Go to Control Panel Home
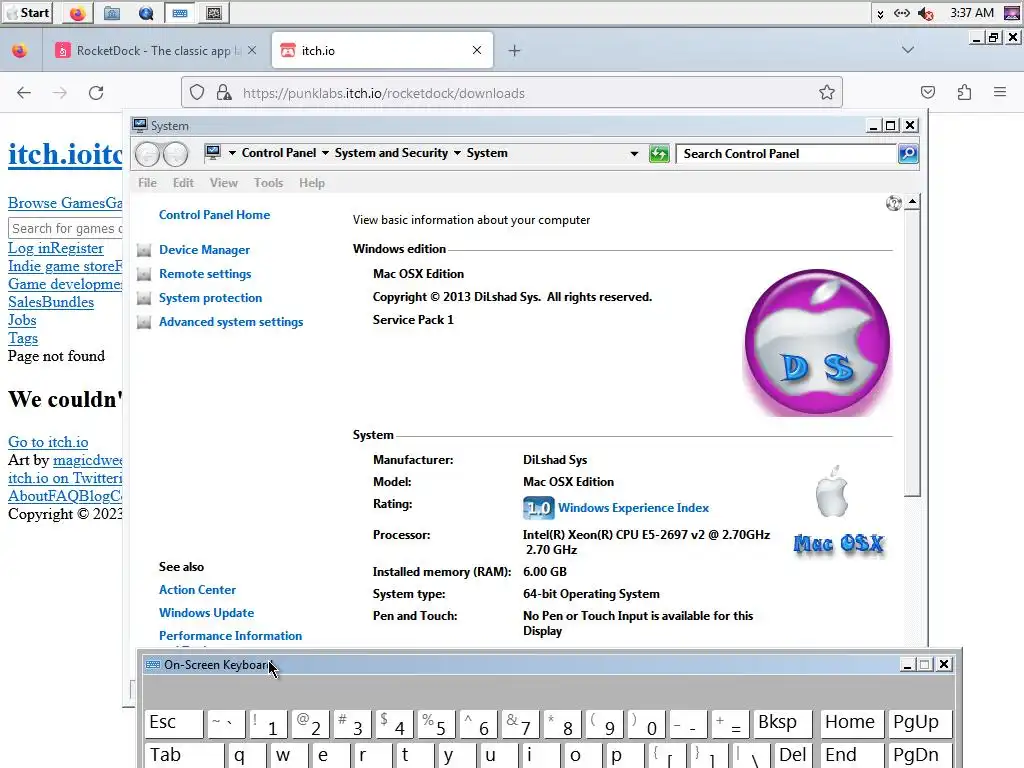Screen dimensions: 1024x768 click(214, 215)
